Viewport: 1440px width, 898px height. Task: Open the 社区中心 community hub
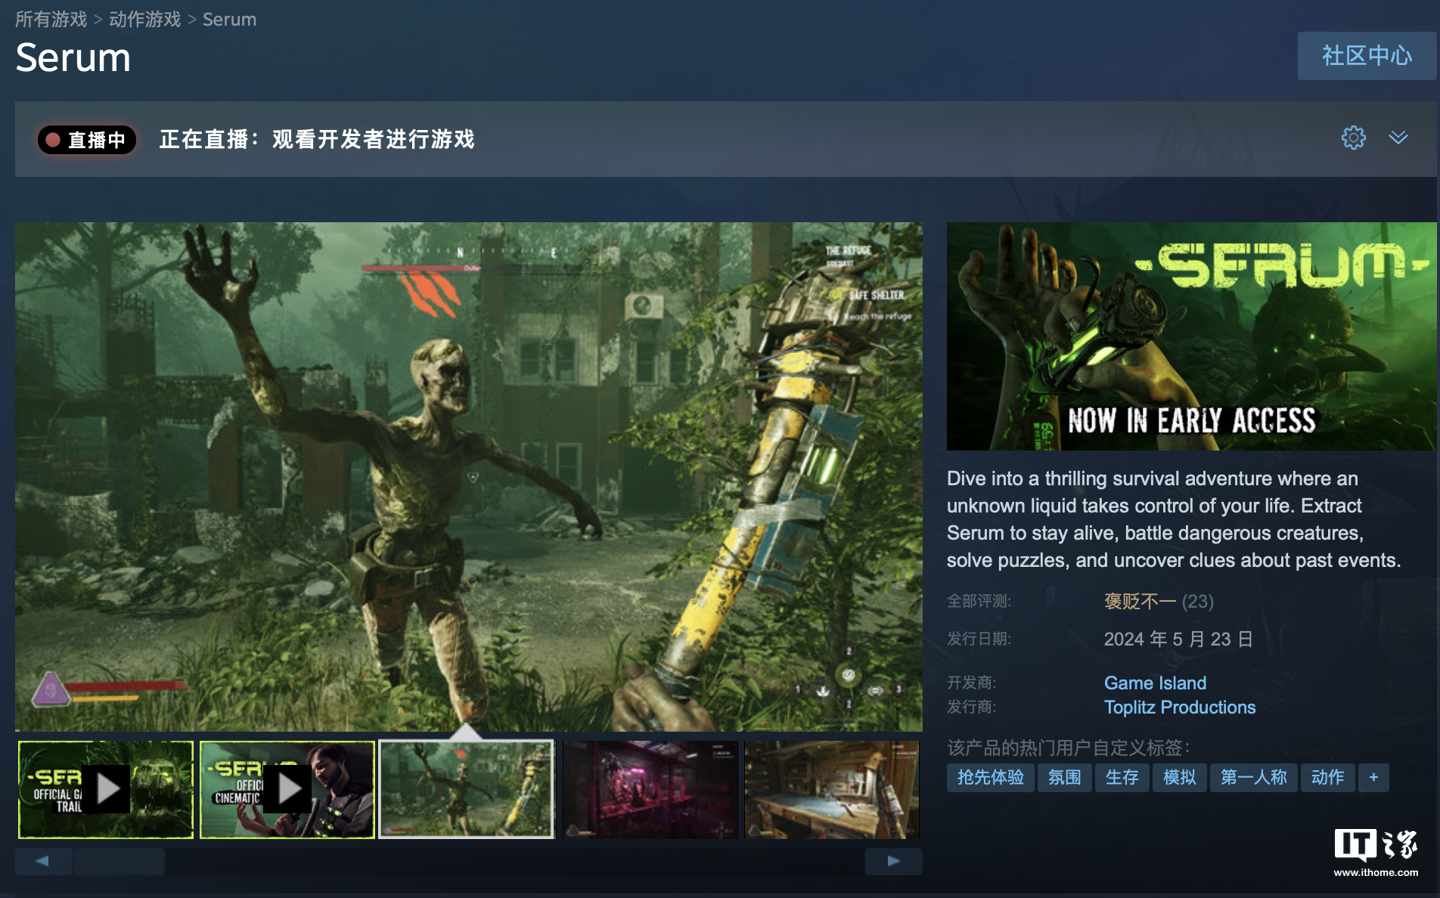coord(1367,56)
